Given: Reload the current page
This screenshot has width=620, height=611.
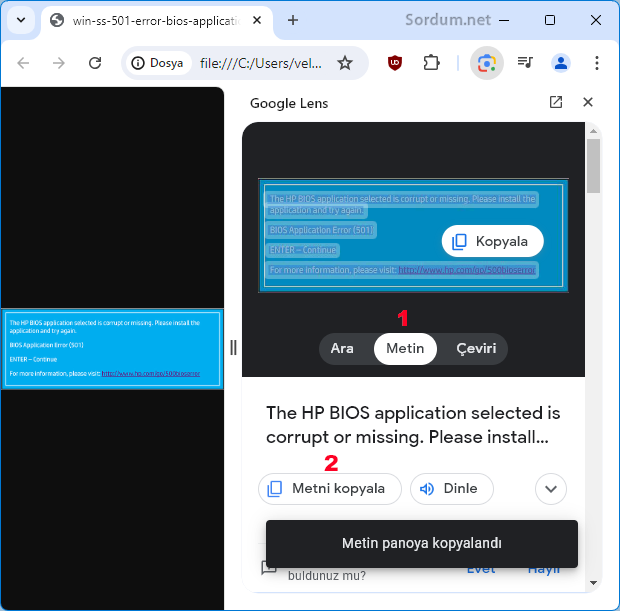Looking at the screenshot, I should click(95, 63).
